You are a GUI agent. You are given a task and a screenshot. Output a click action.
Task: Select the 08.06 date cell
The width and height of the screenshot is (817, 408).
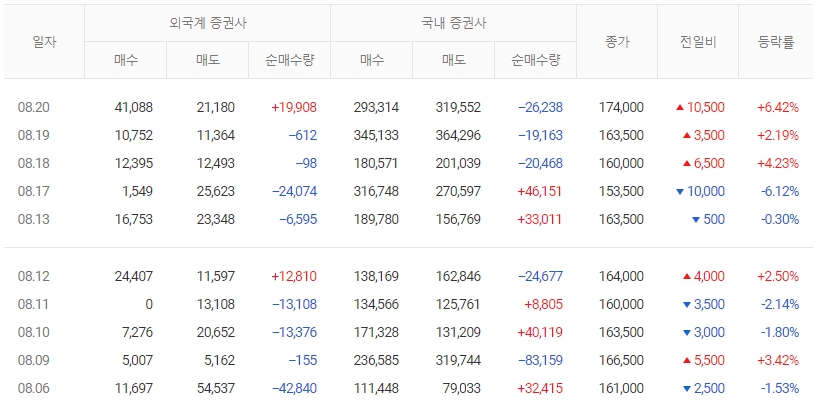(33, 388)
